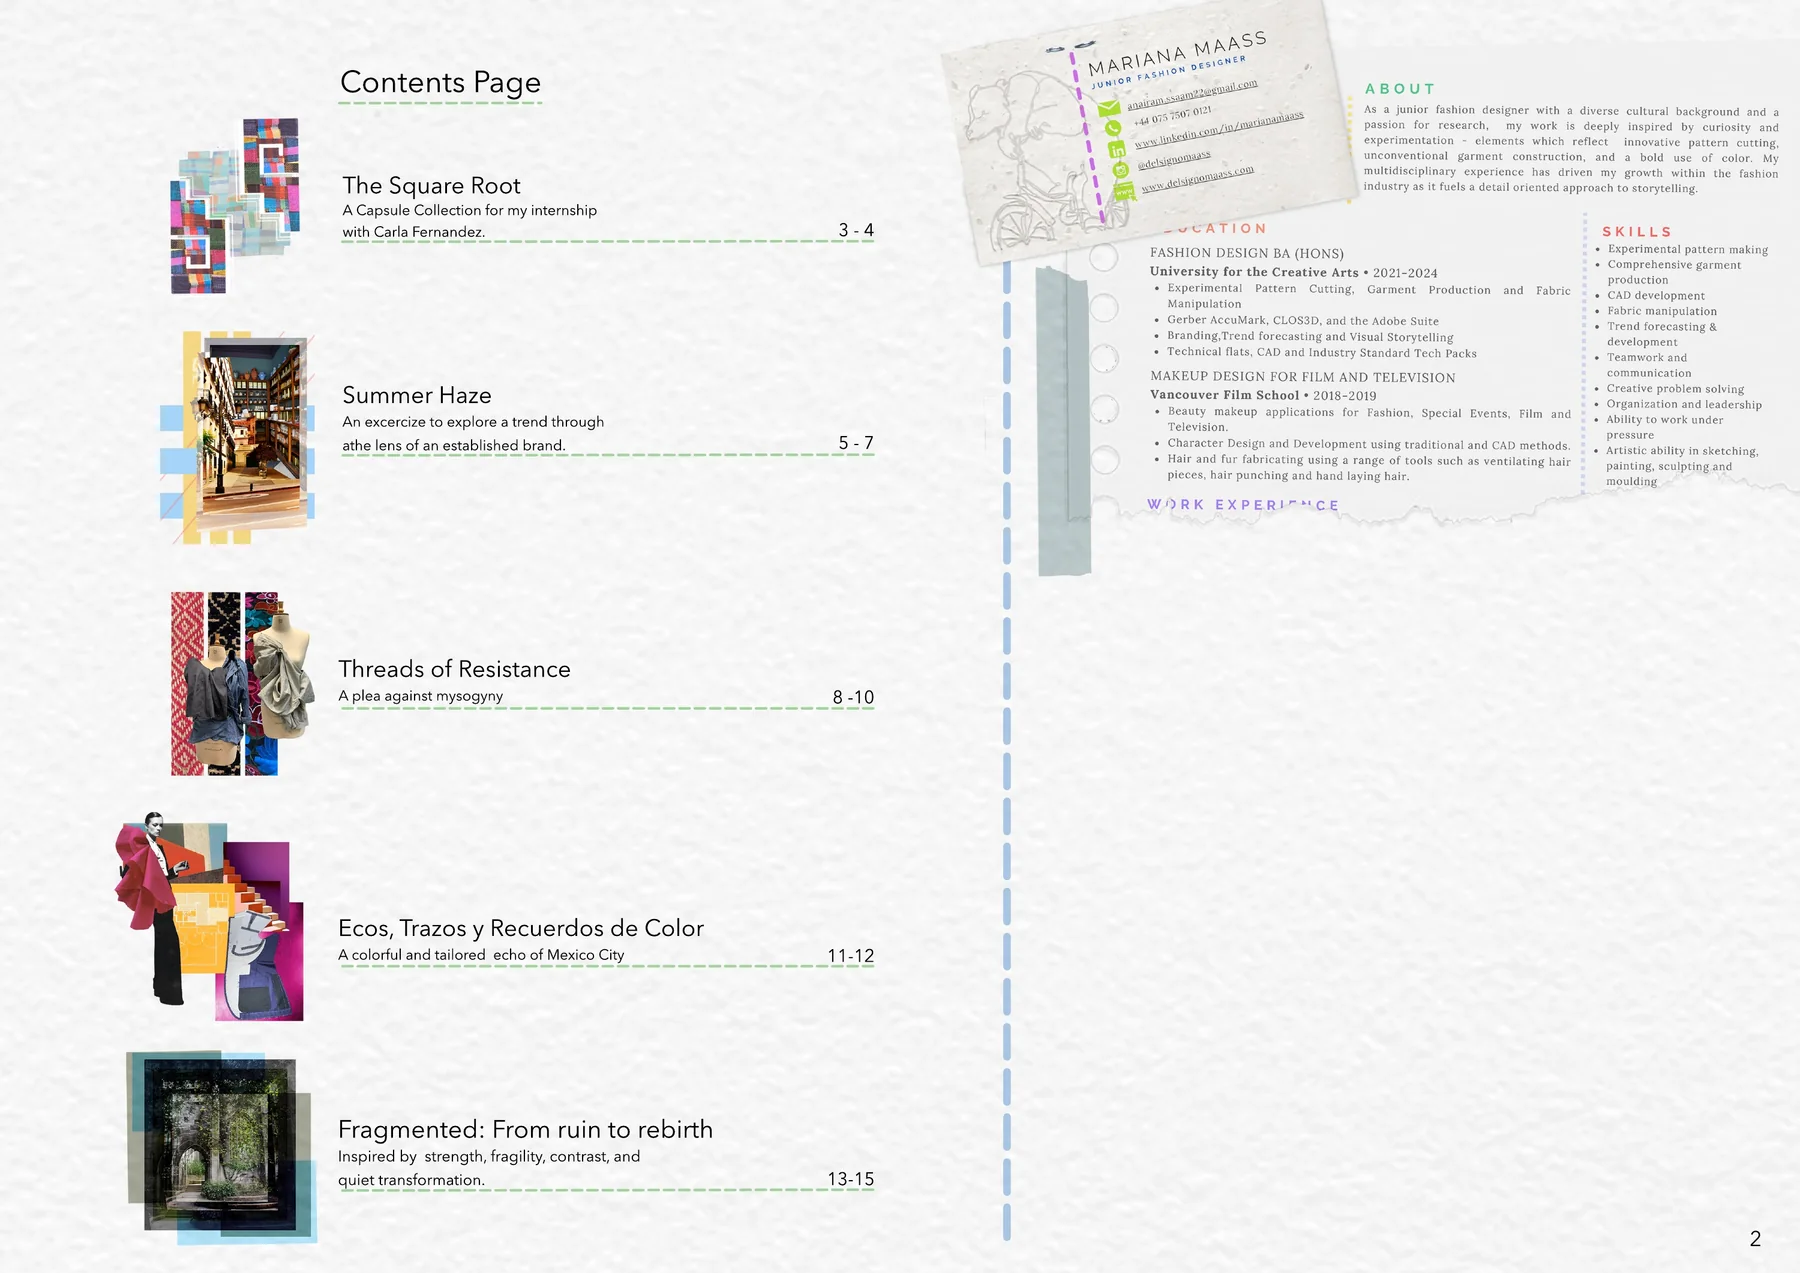Click FASHION DESIGN BA (HONS) text
Viewport: 1800px width, 1273px height.
tap(1247, 253)
